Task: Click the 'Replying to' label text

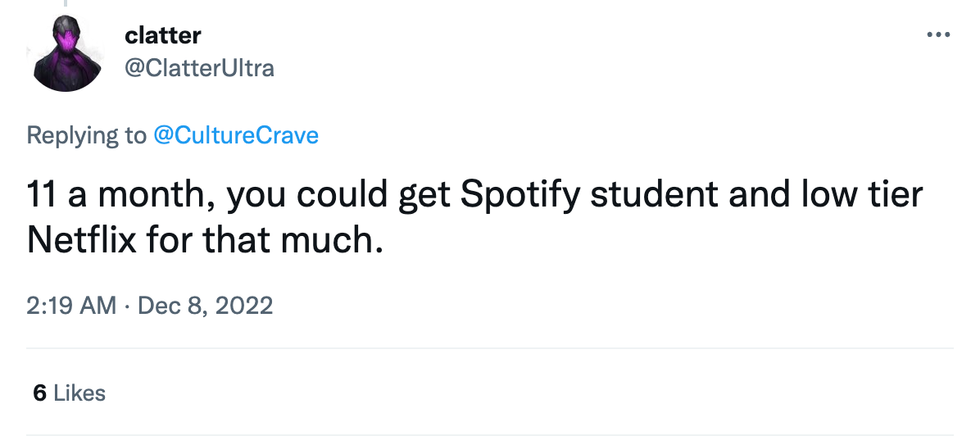Action: pos(86,135)
